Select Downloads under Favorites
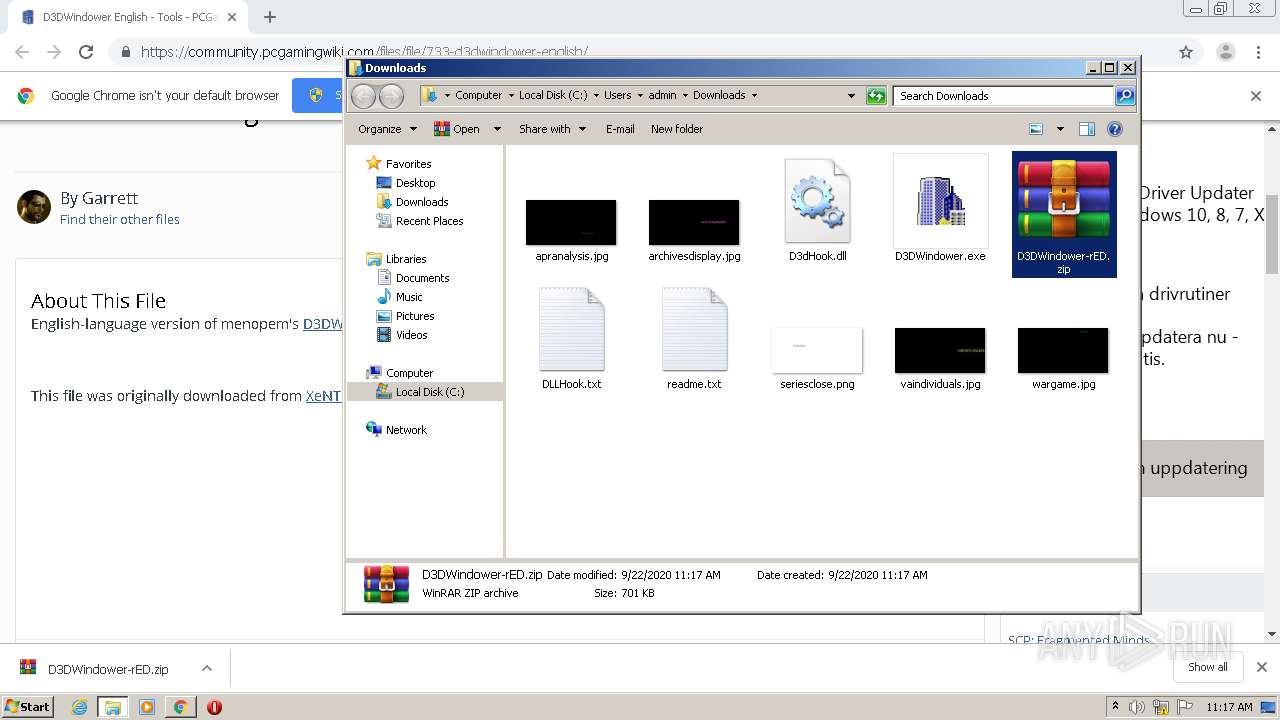 click(x=422, y=202)
